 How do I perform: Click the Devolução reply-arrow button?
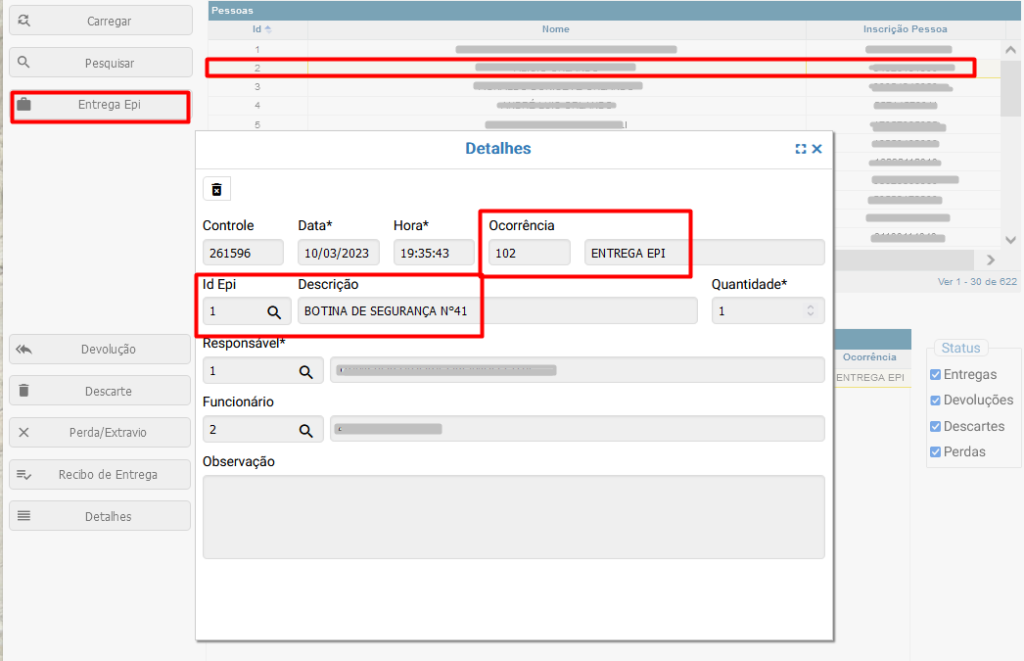click(100, 350)
